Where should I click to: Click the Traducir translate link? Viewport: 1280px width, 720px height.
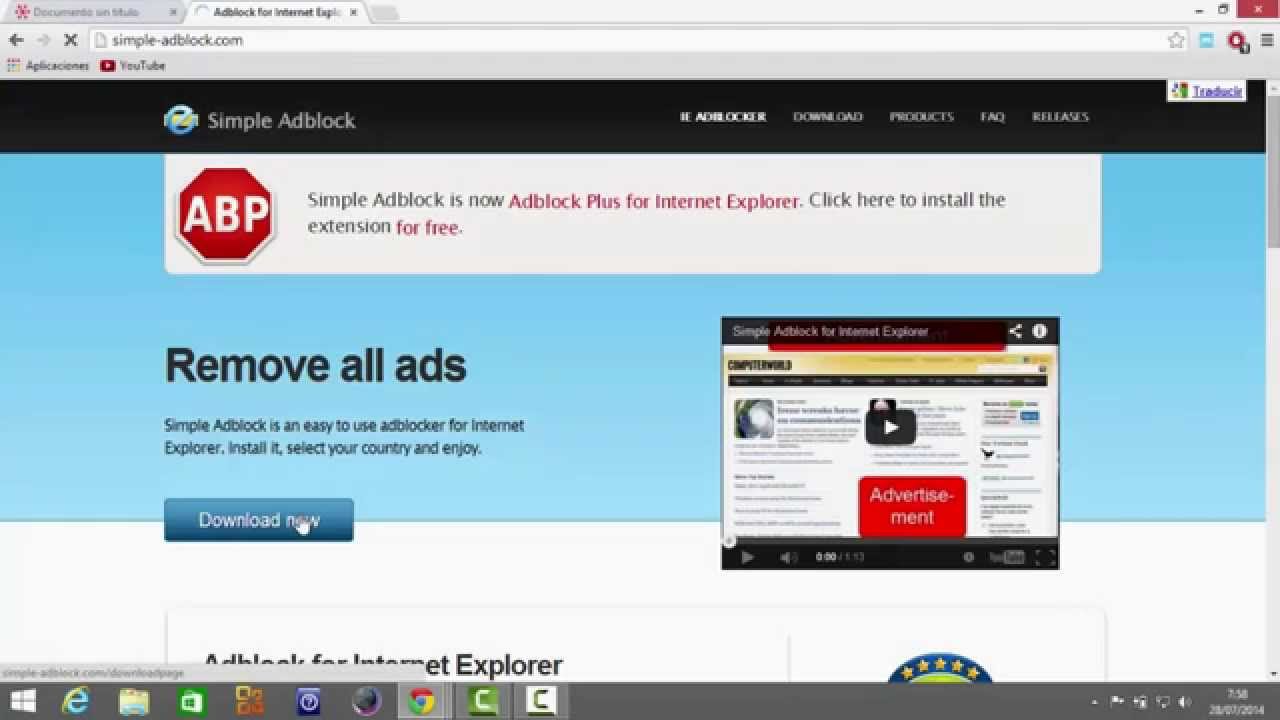pos(1217,91)
